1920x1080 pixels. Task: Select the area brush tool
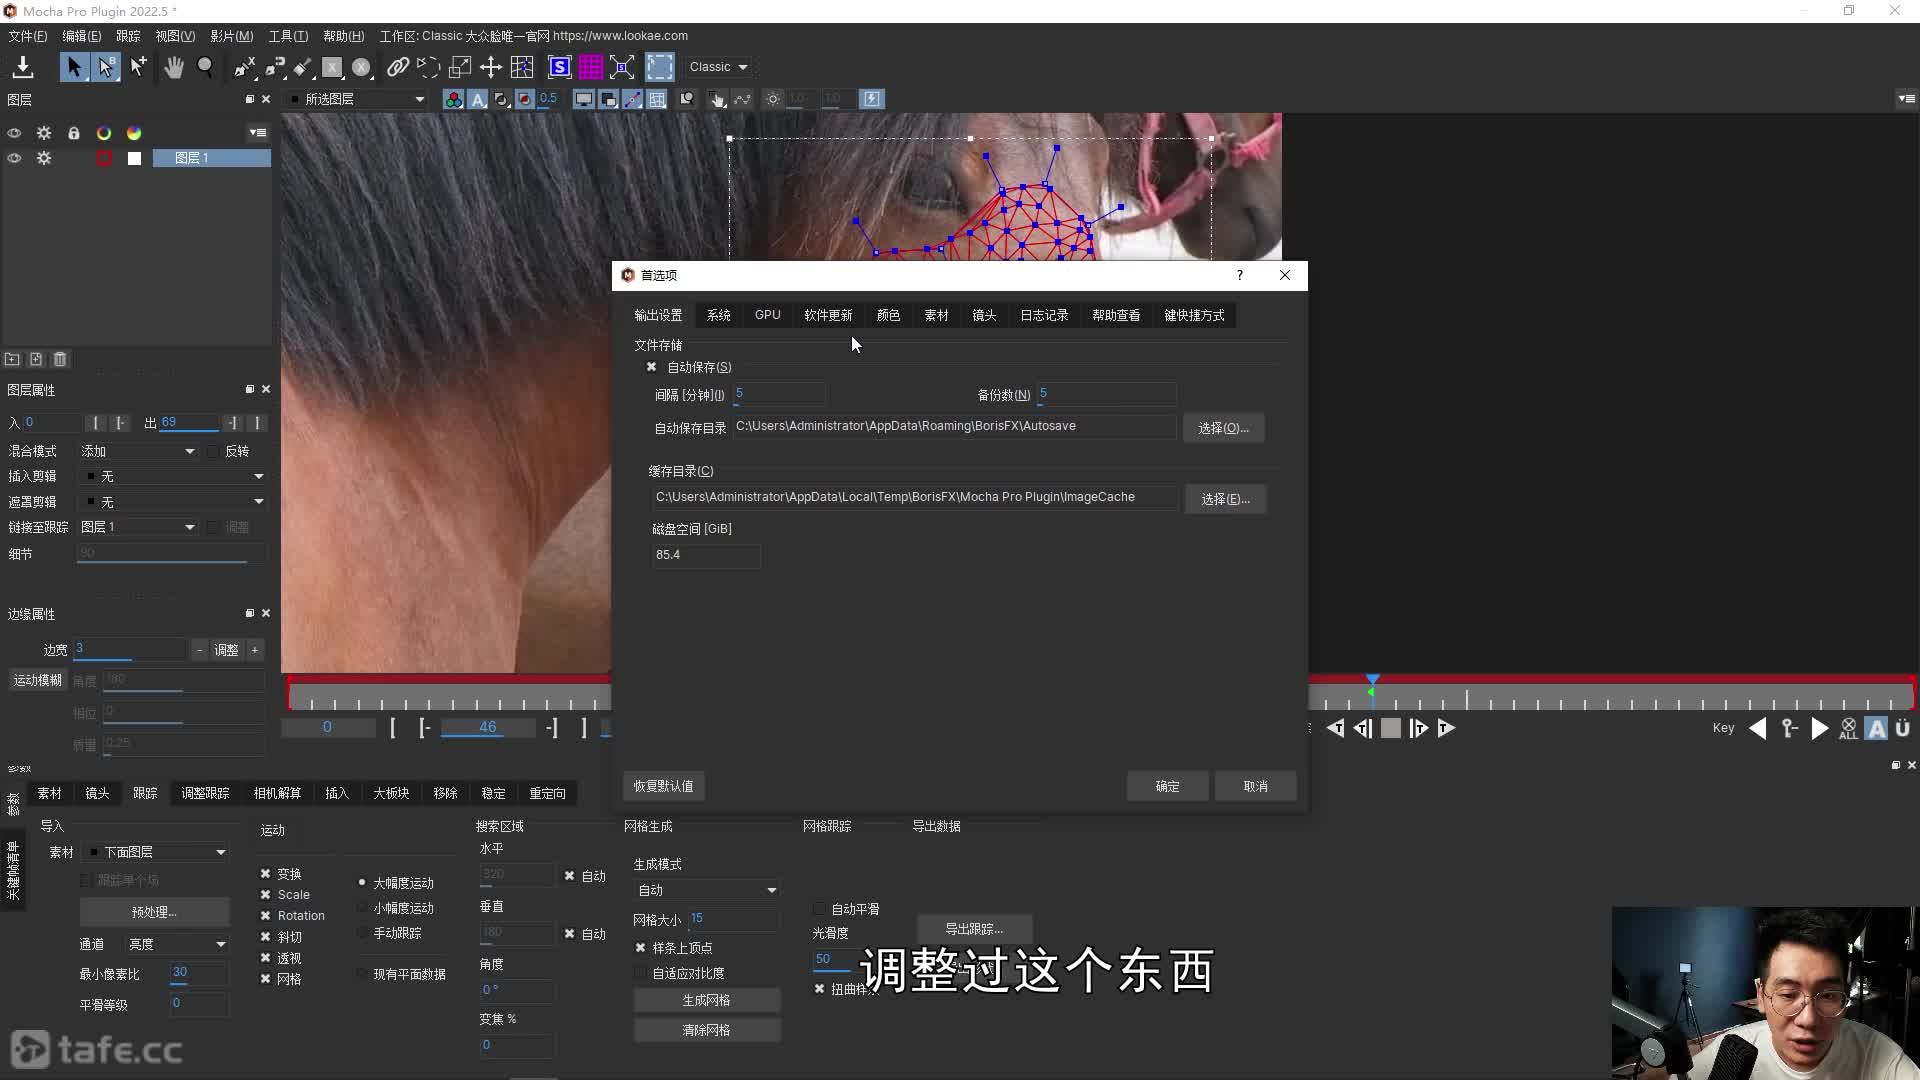(303, 67)
